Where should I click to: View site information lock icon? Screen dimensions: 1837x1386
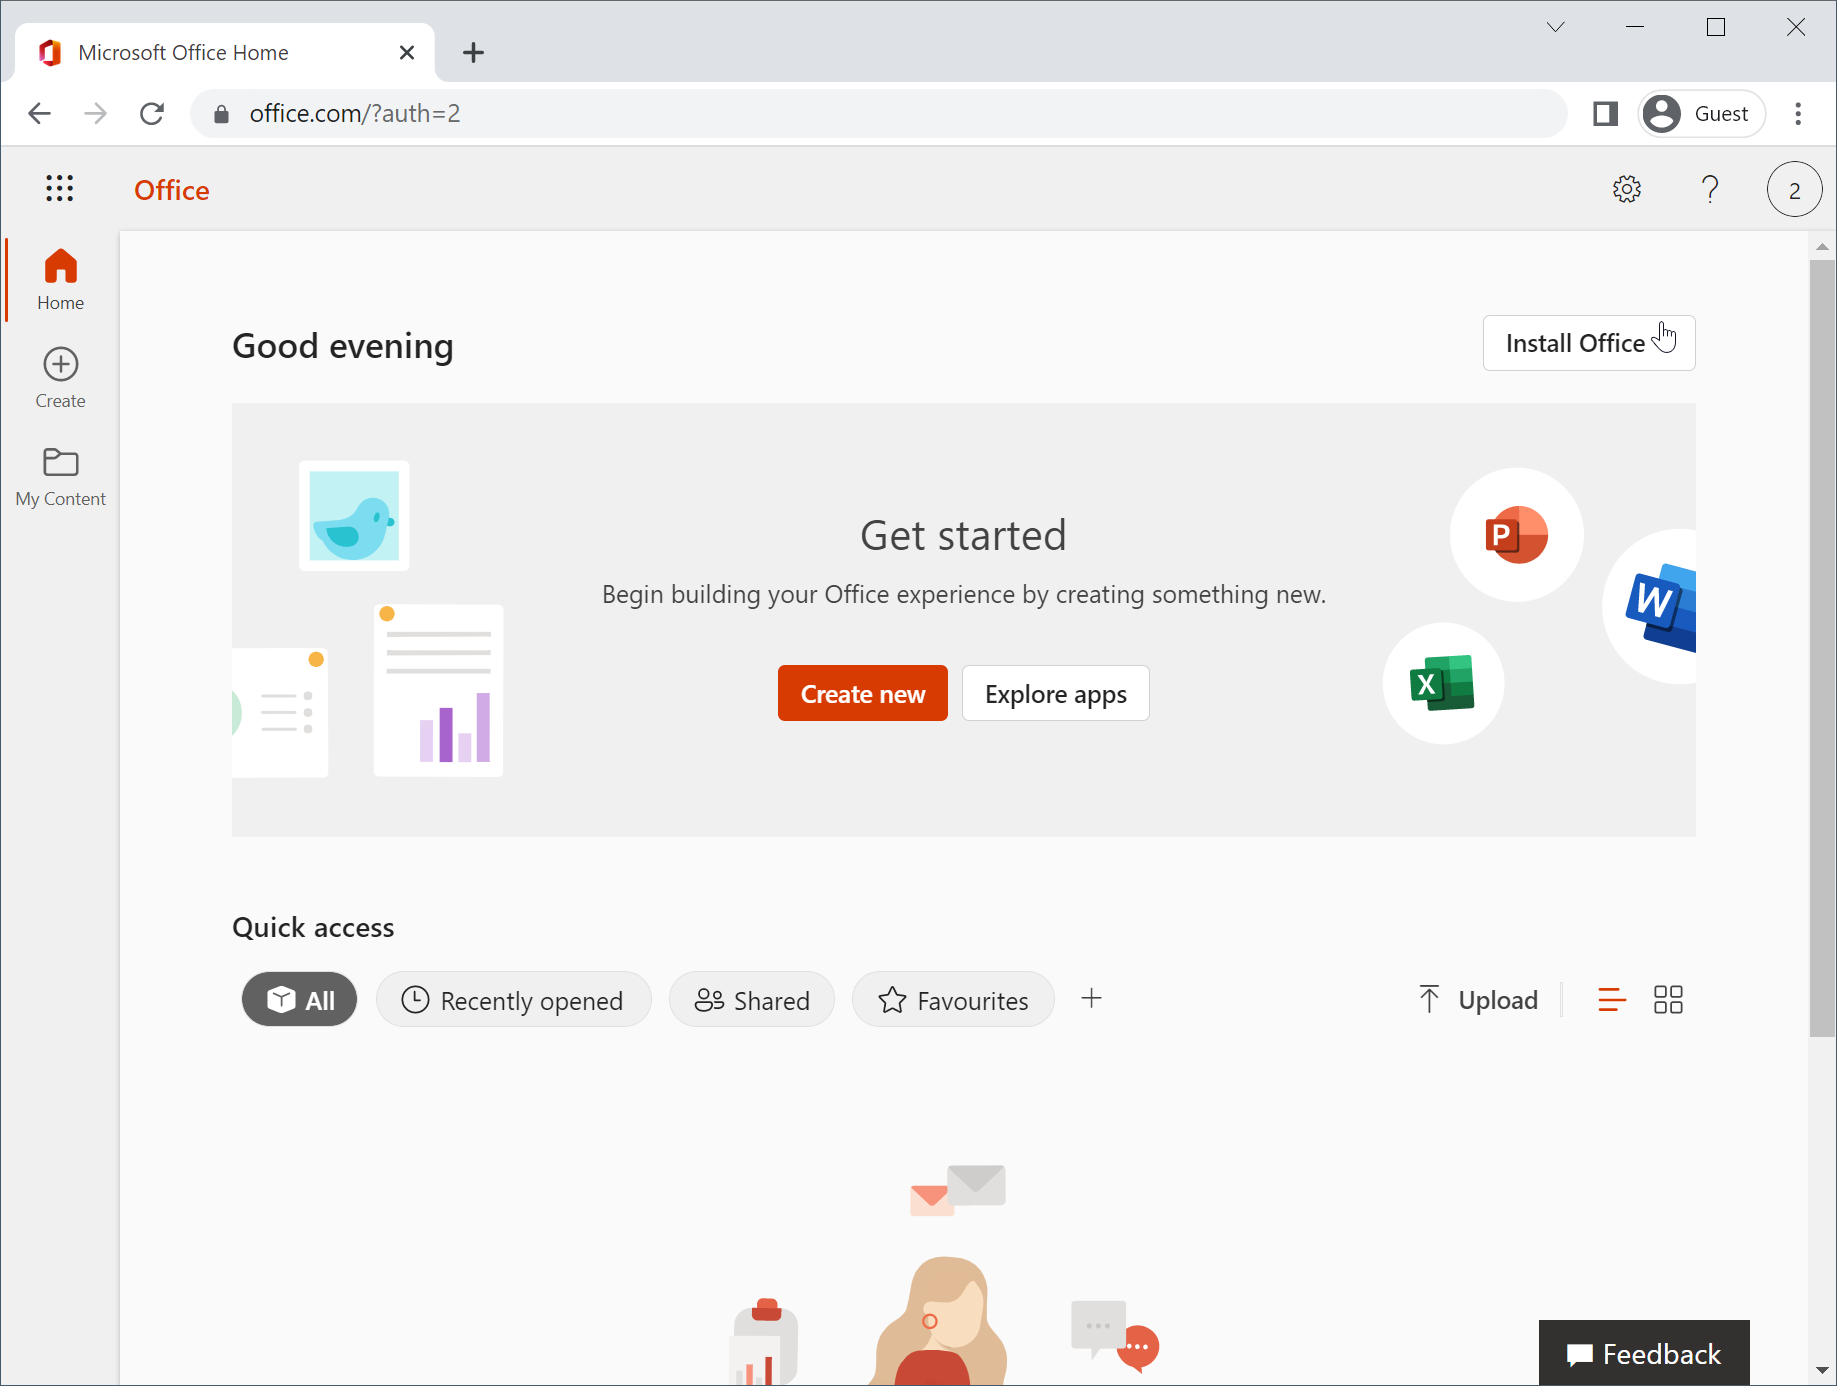click(x=222, y=114)
